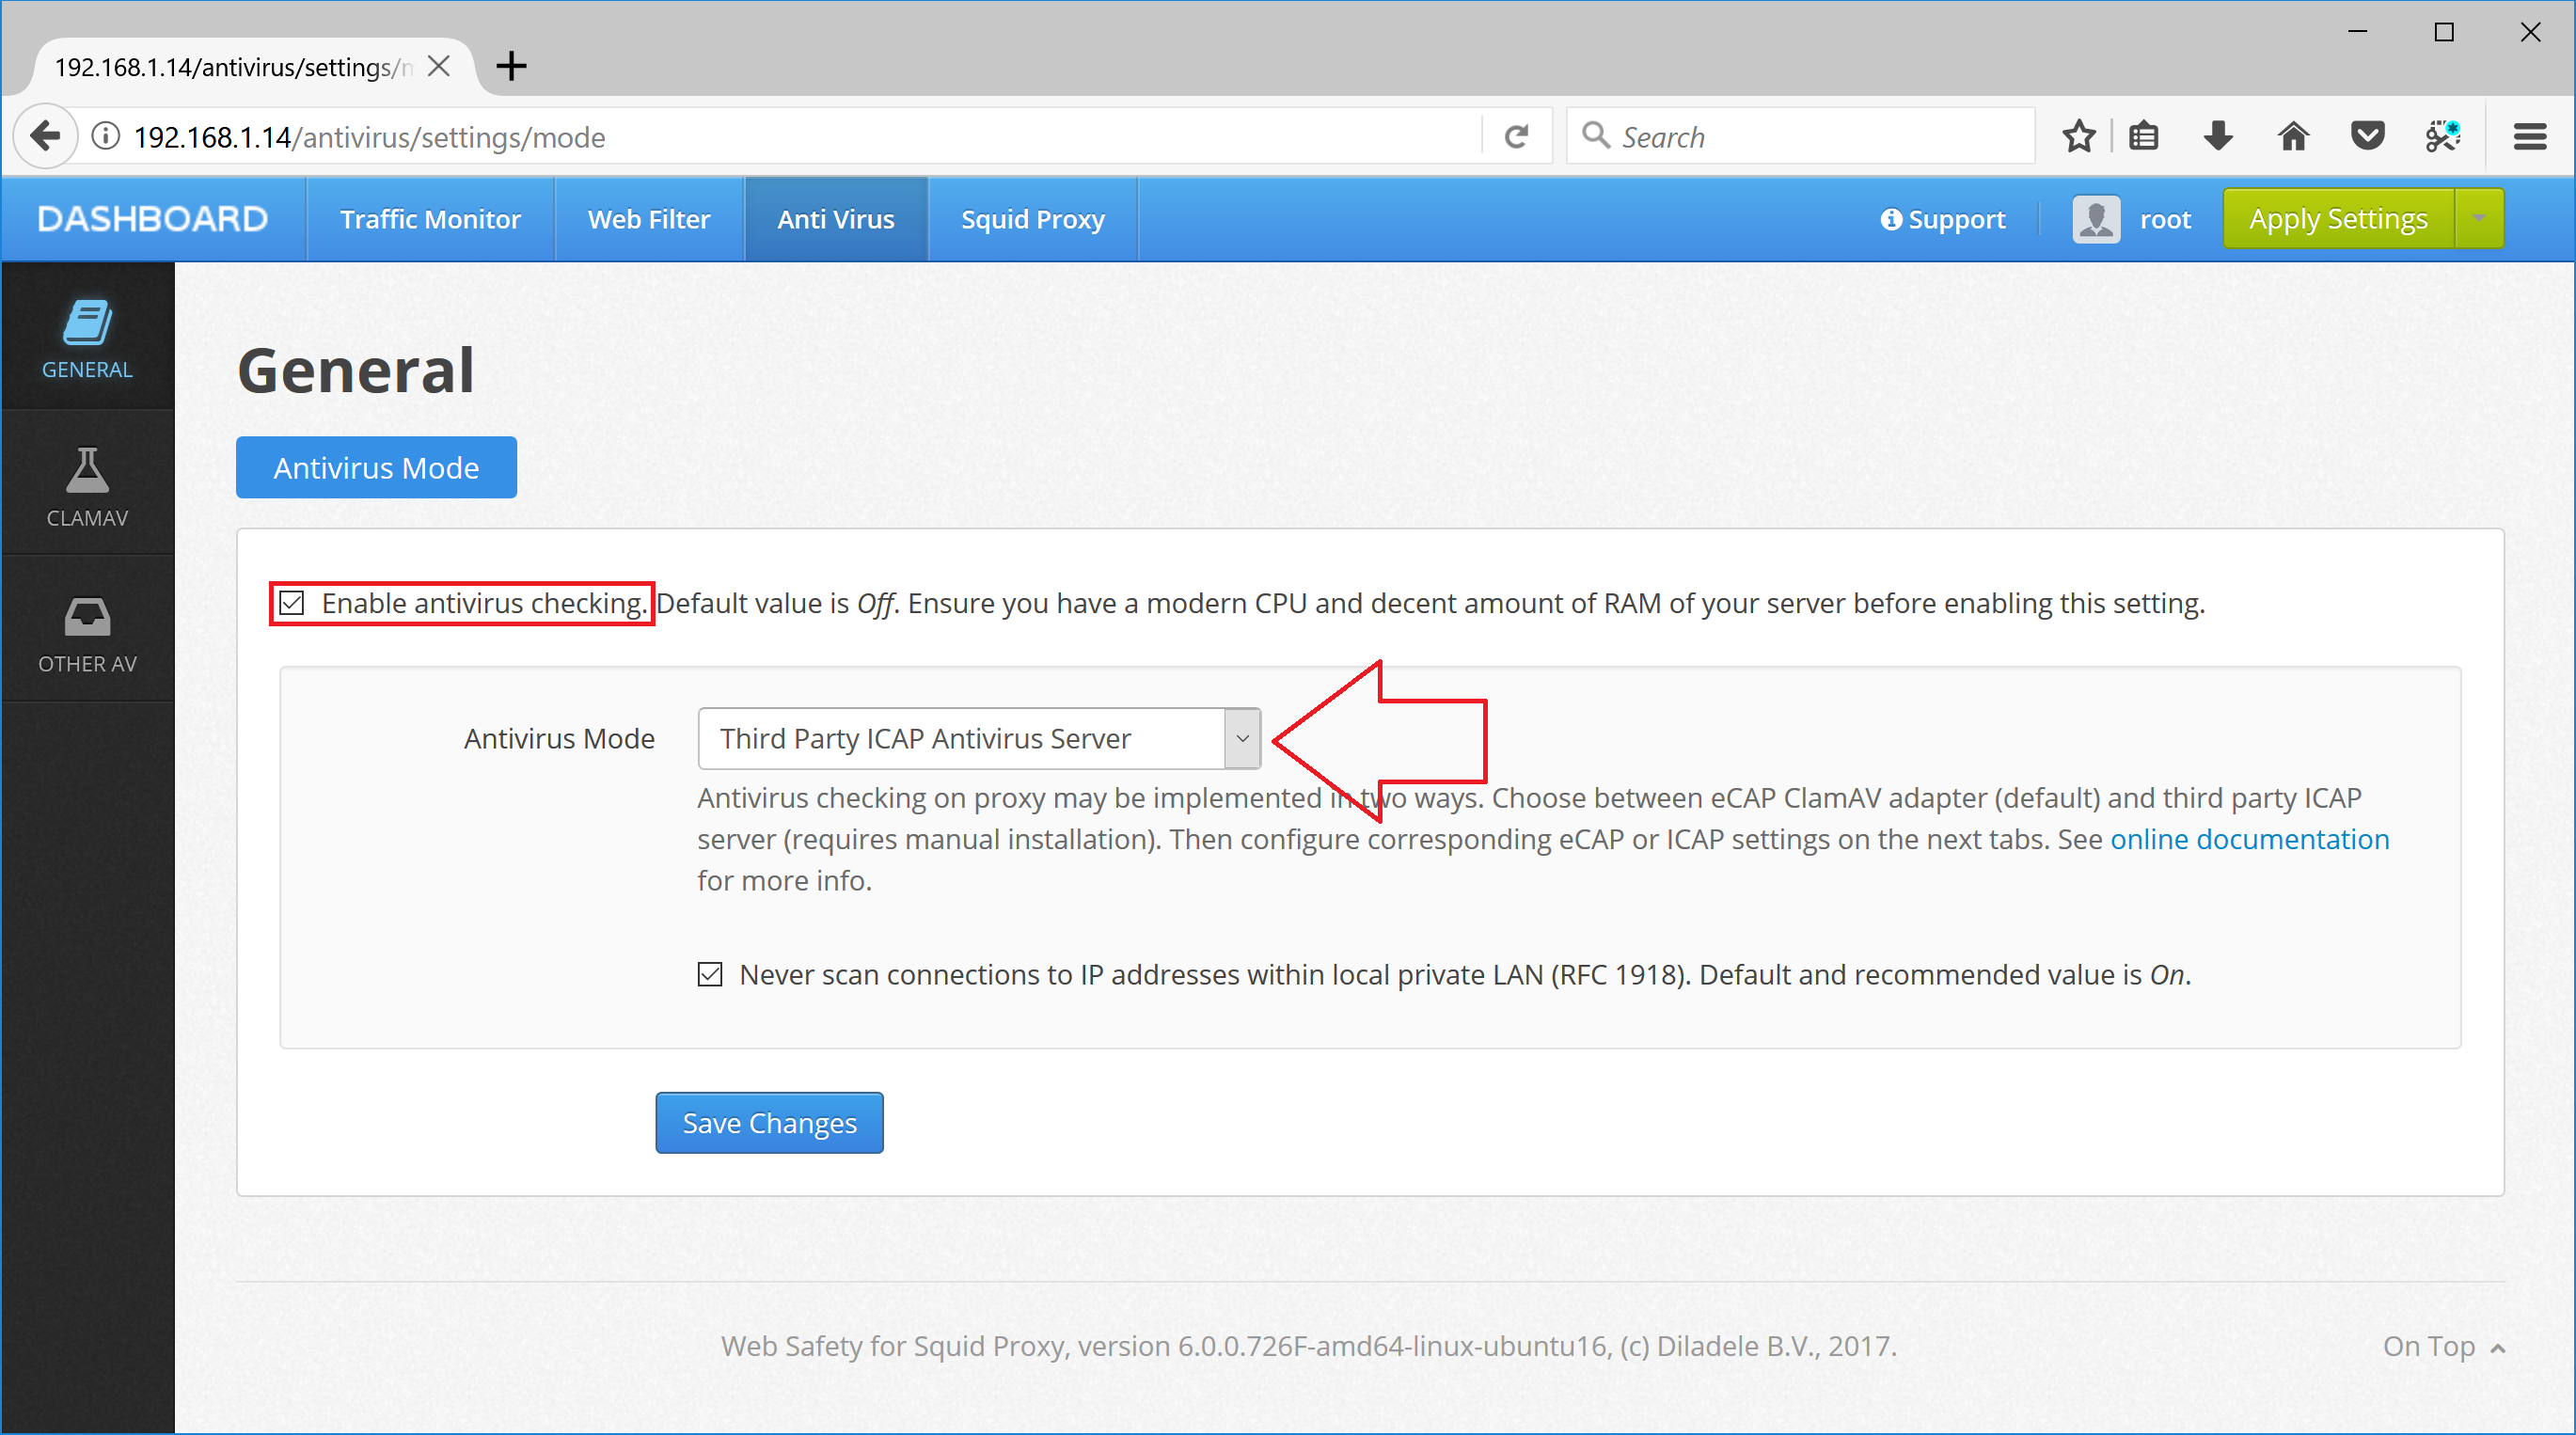
Task: Show bookmarks list icon
Action: point(2143,136)
